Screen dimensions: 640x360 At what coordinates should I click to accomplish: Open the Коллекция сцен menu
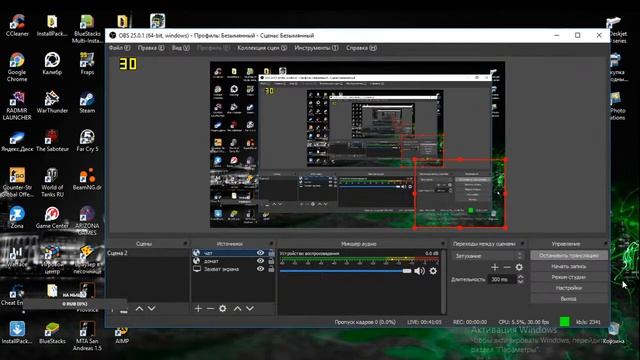262,48
